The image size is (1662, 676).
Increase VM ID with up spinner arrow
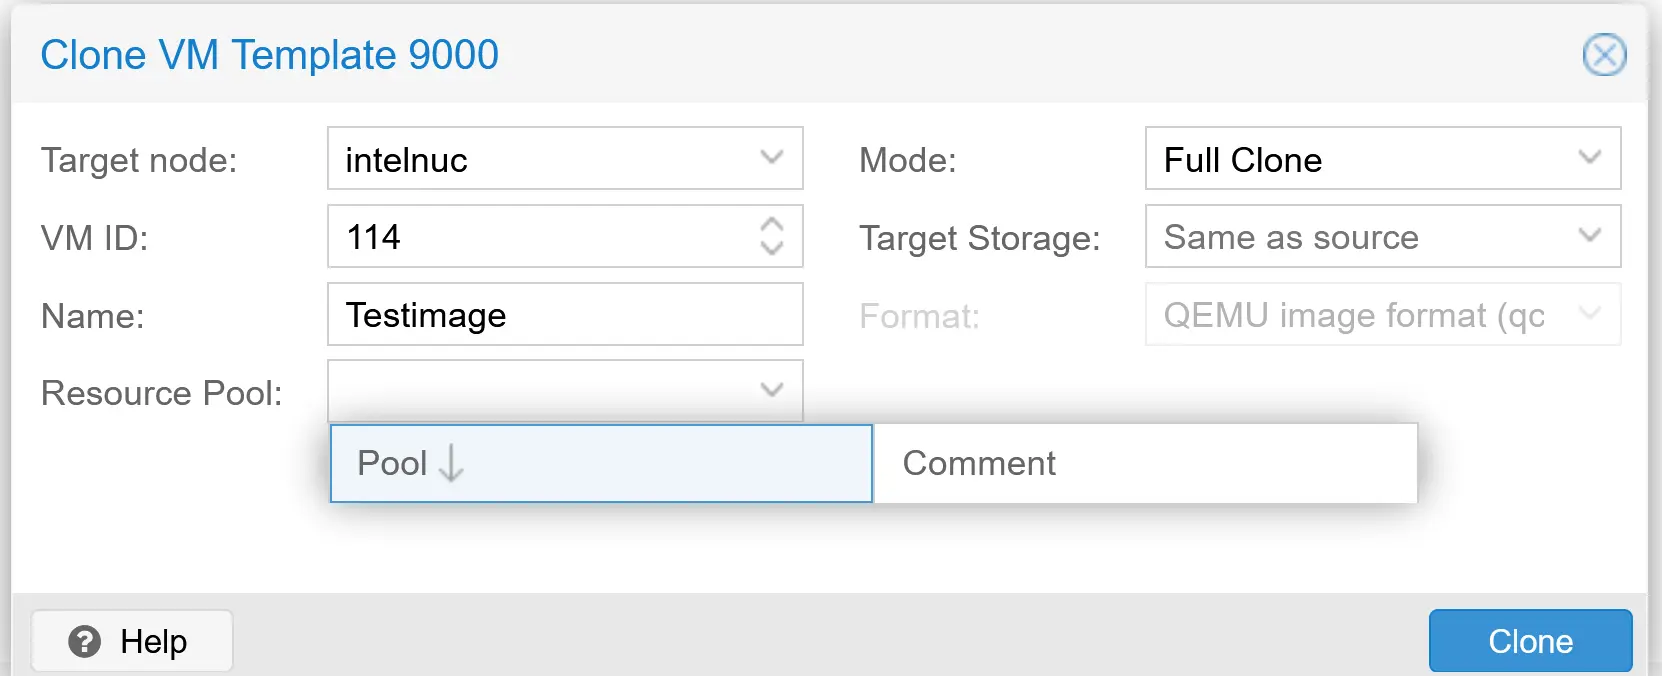coord(771,225)
